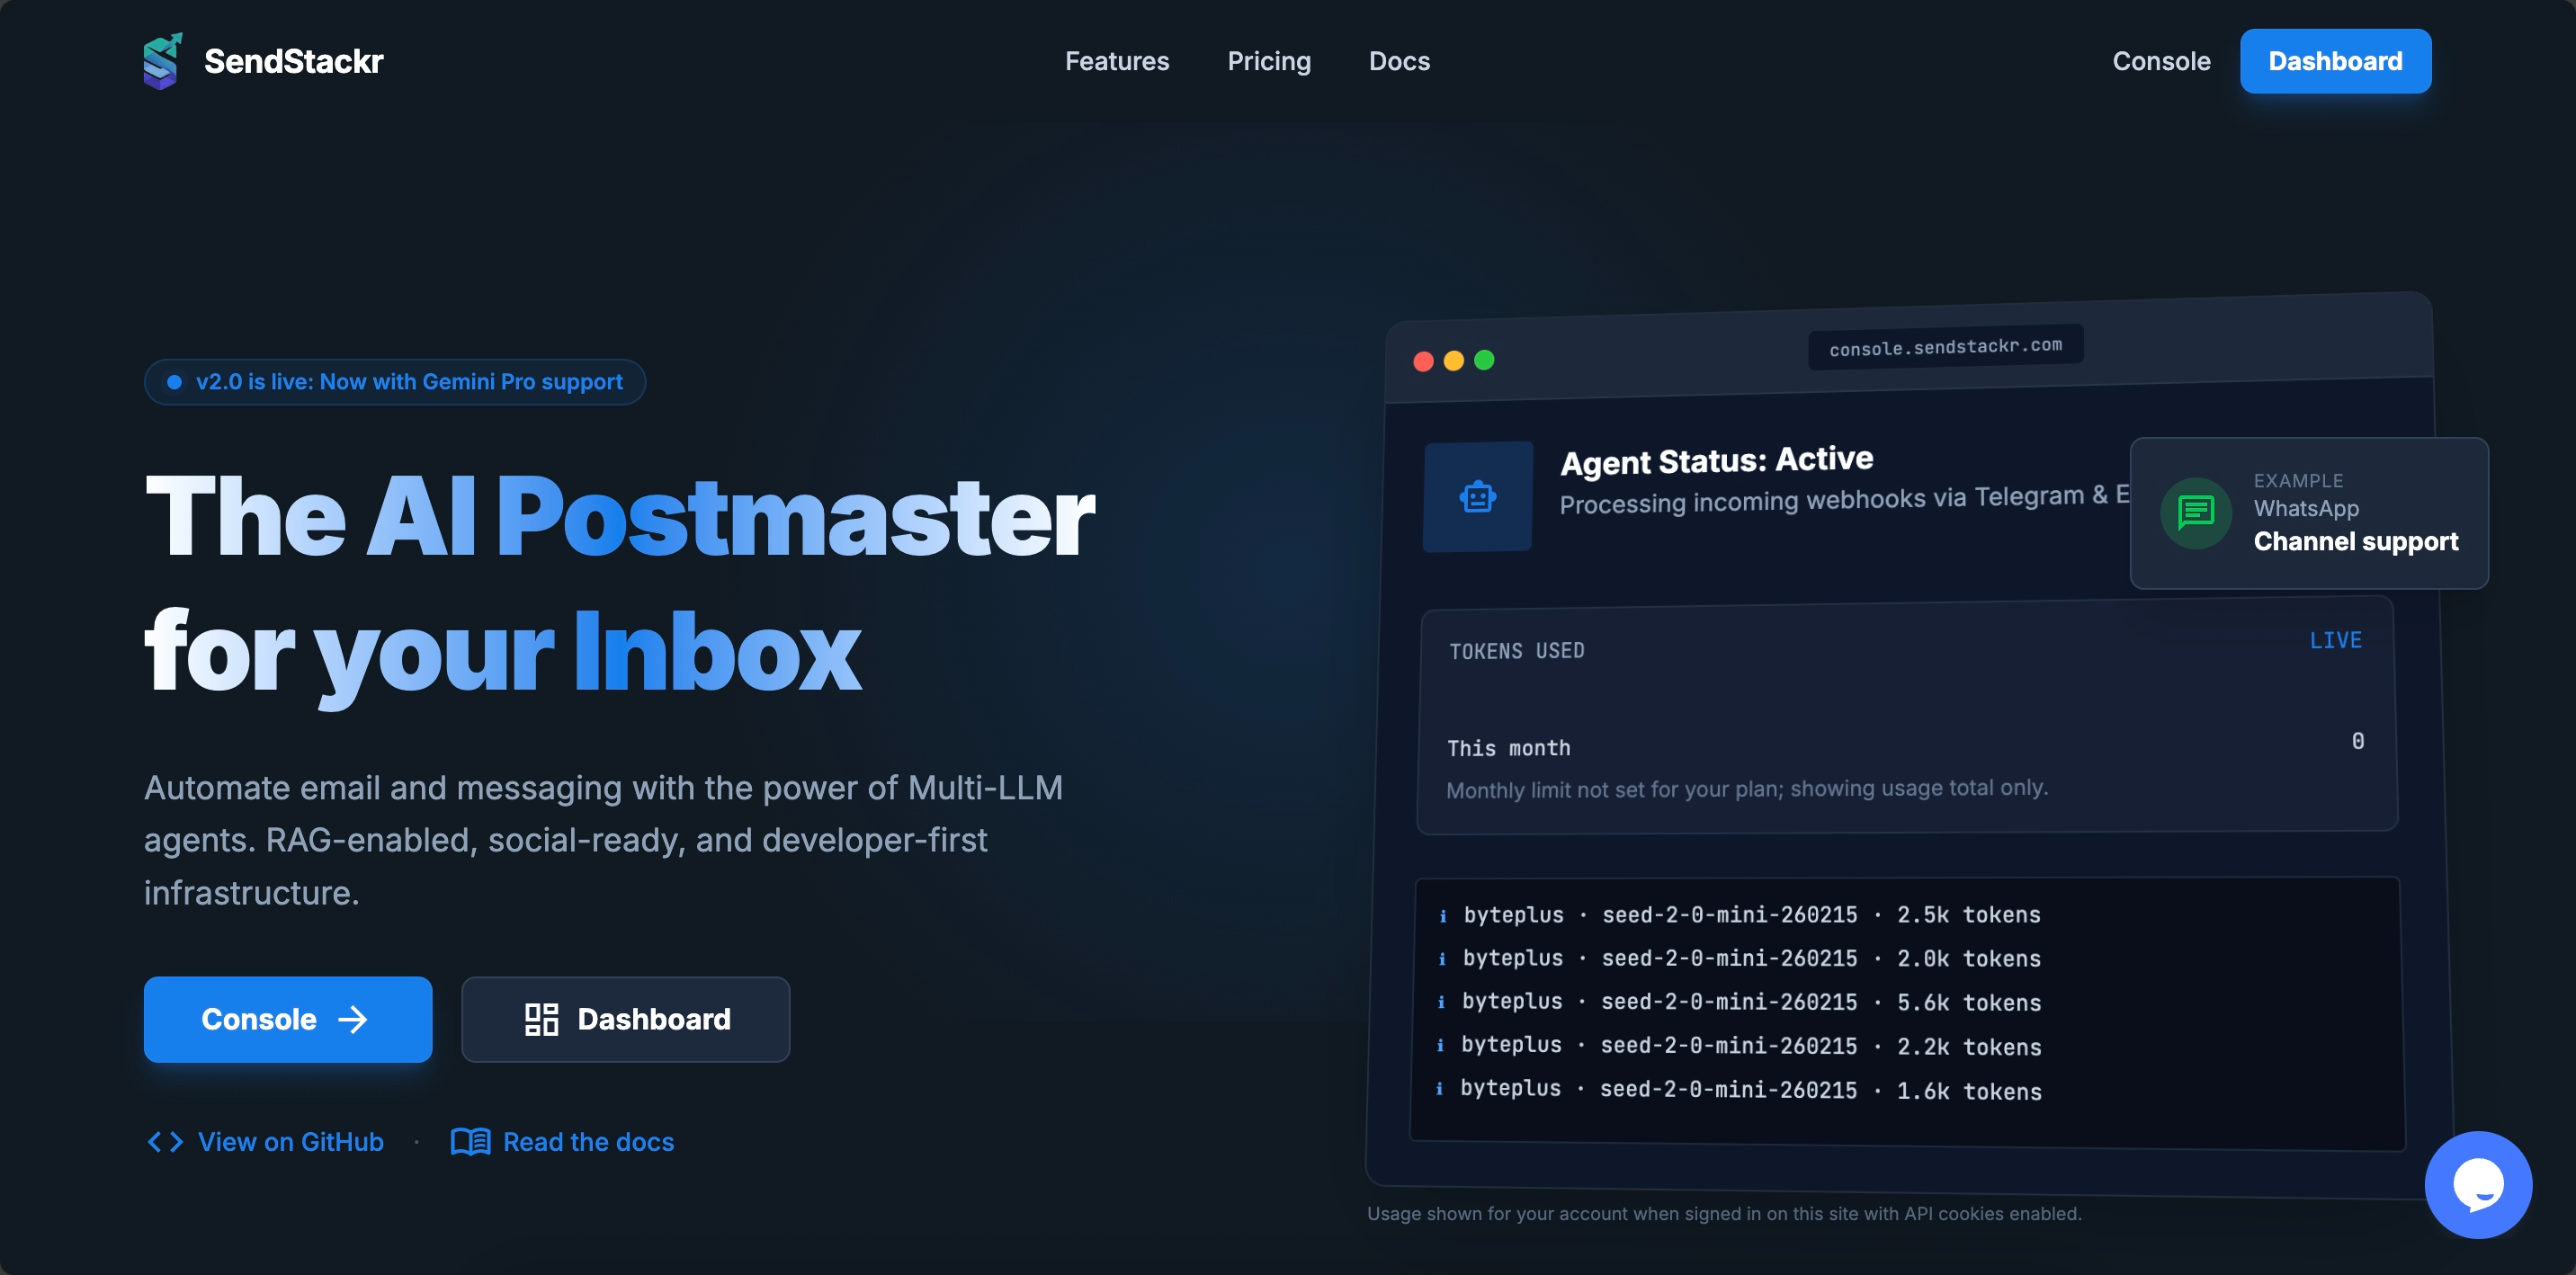
Task: Click the blue Console call-to-action button
Action: (288, 1019)
